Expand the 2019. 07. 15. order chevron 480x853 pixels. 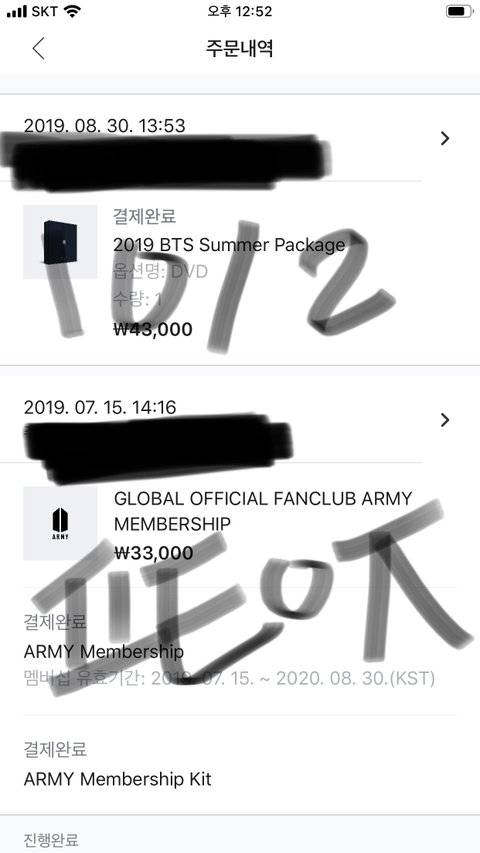(445, 420)
